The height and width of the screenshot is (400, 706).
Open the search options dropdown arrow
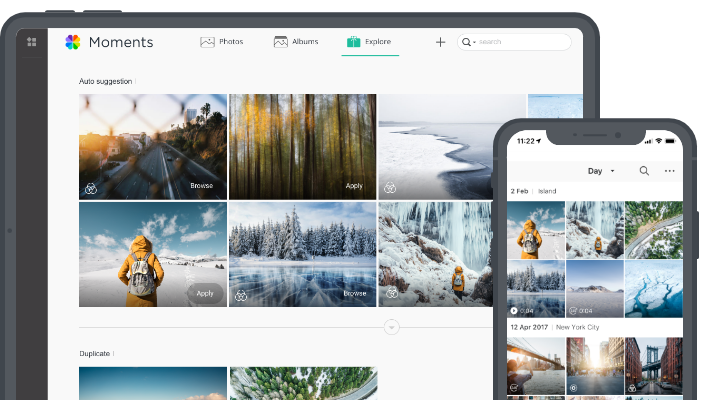pos(475,43)
